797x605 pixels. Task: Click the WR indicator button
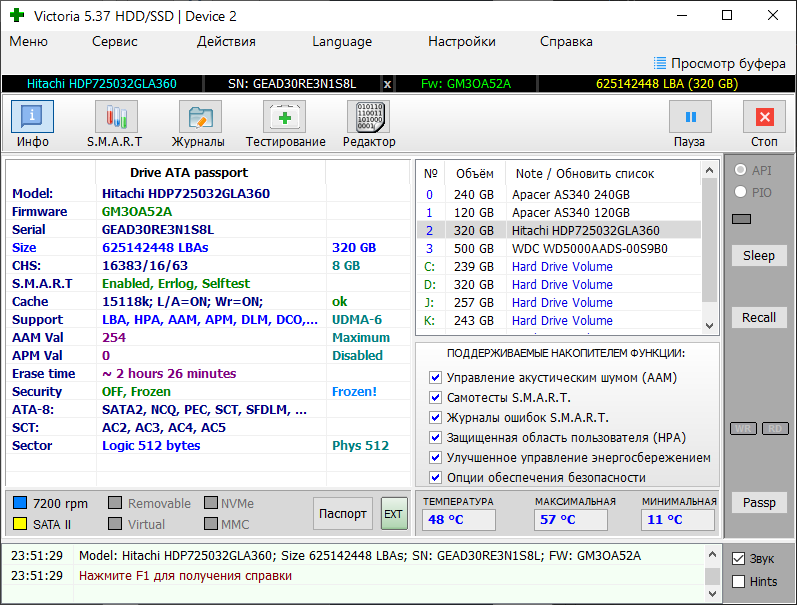tap(744, 429)
